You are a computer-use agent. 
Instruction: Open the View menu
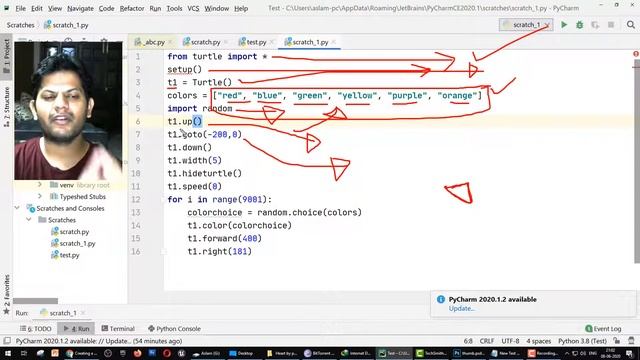tap(55, 8)
